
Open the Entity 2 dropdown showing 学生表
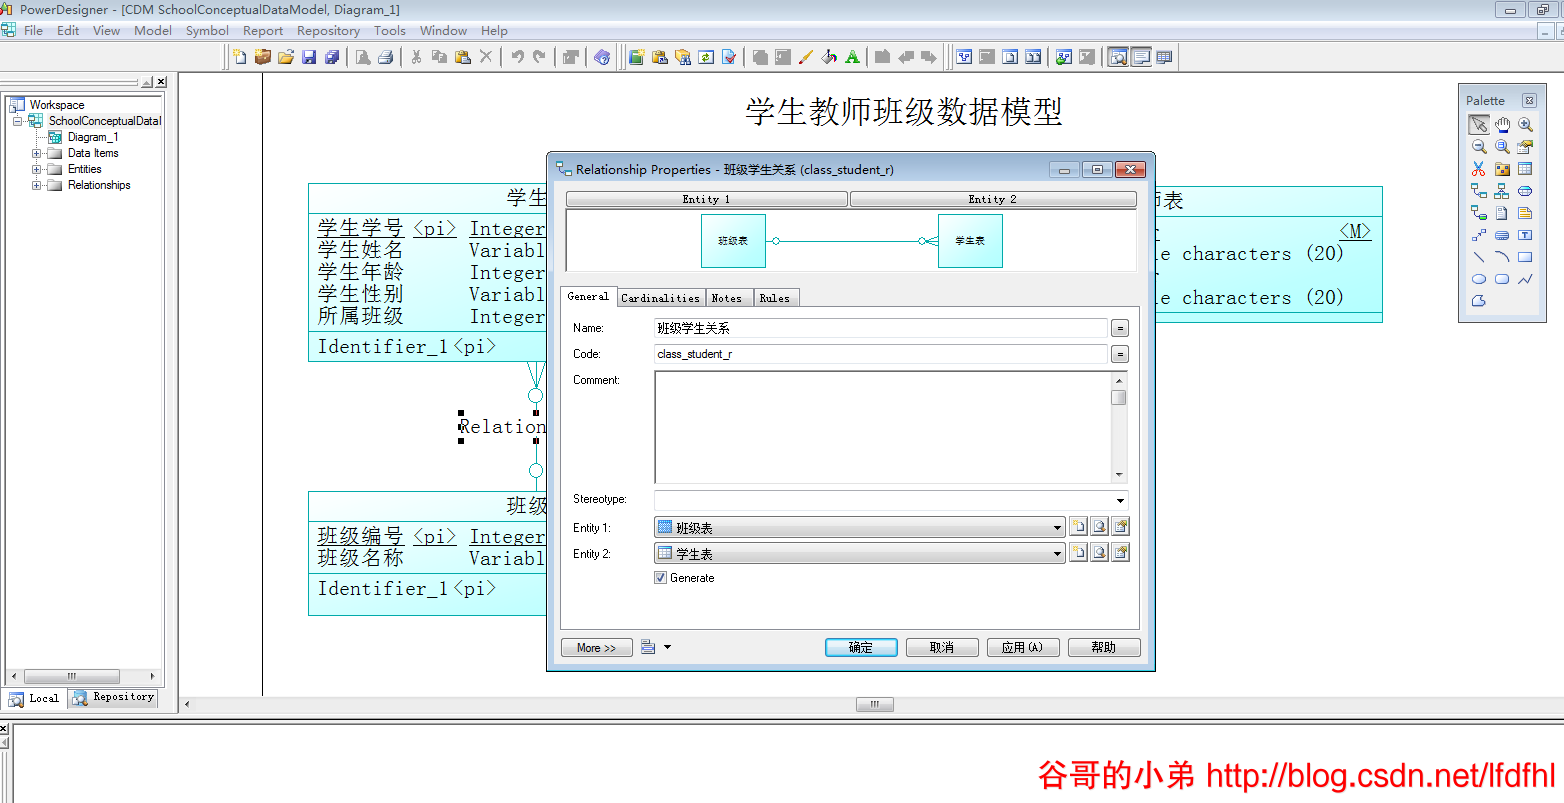1058,552
